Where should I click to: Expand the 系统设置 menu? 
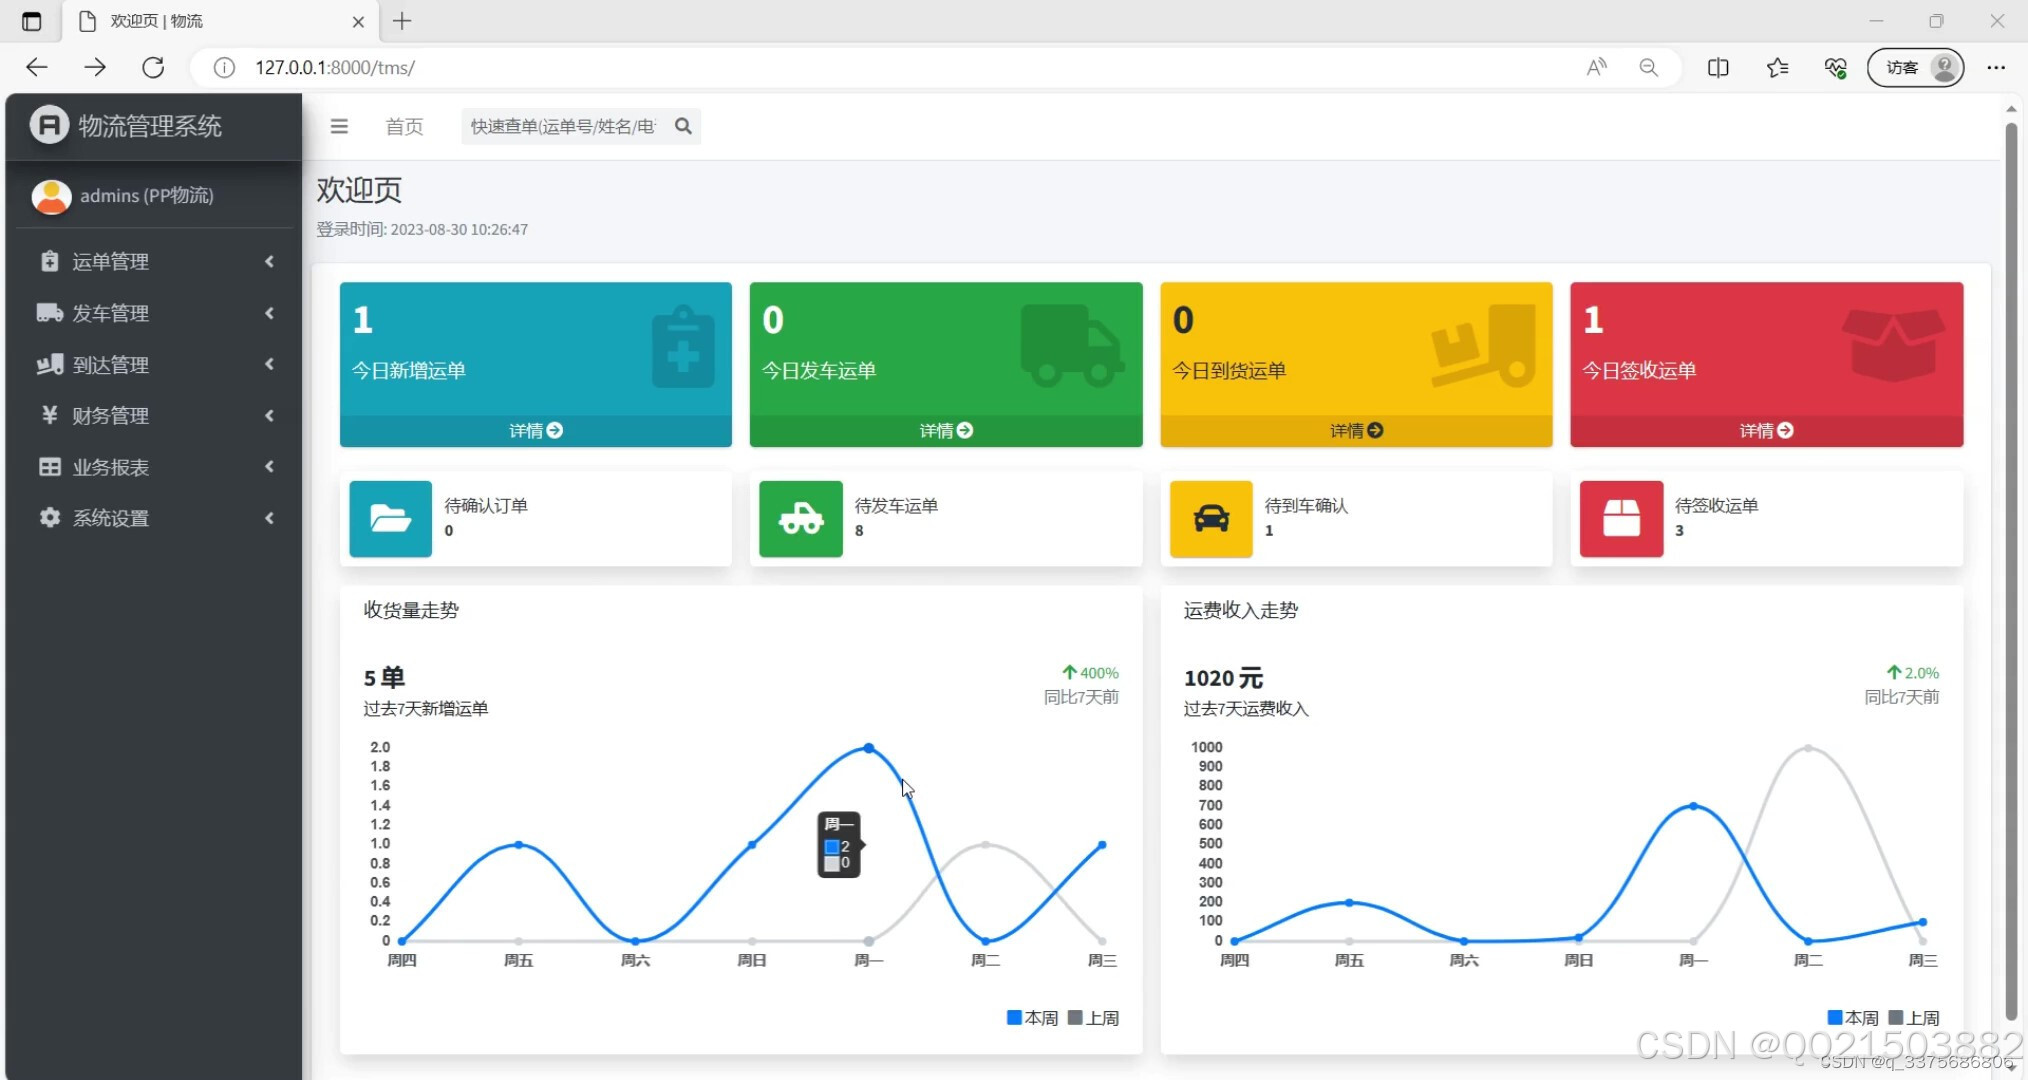coord(155,518)
